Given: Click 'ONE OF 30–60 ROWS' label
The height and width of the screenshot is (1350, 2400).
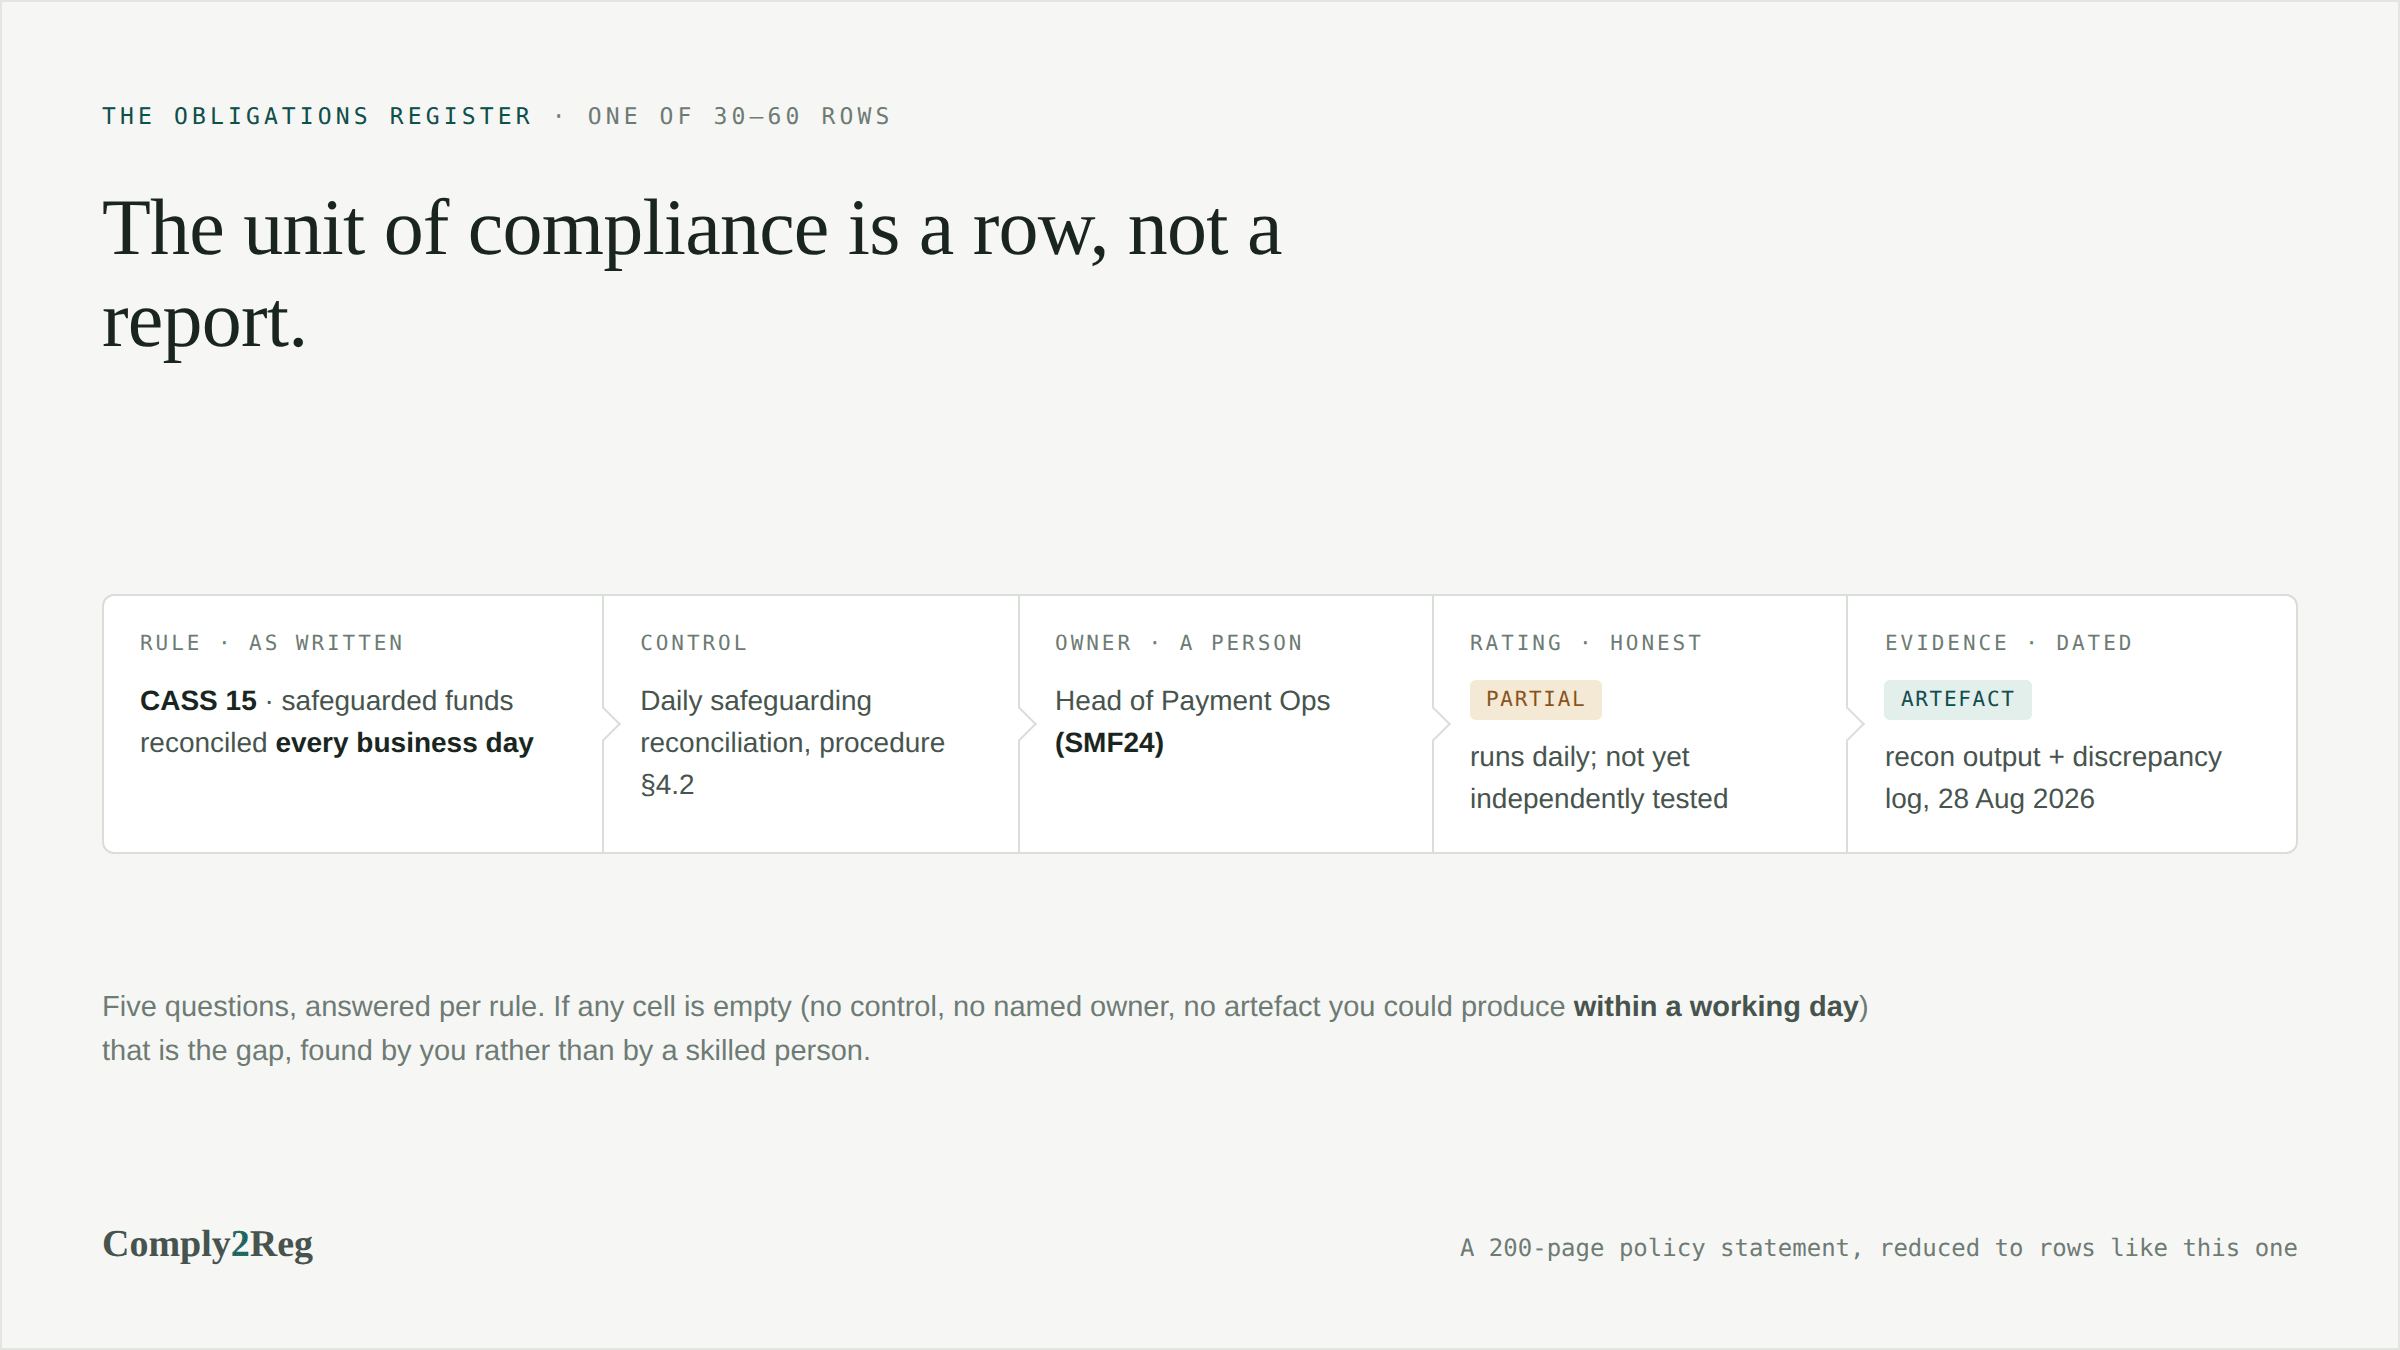Looking at the screenshot, I should [x=739, y=116].
